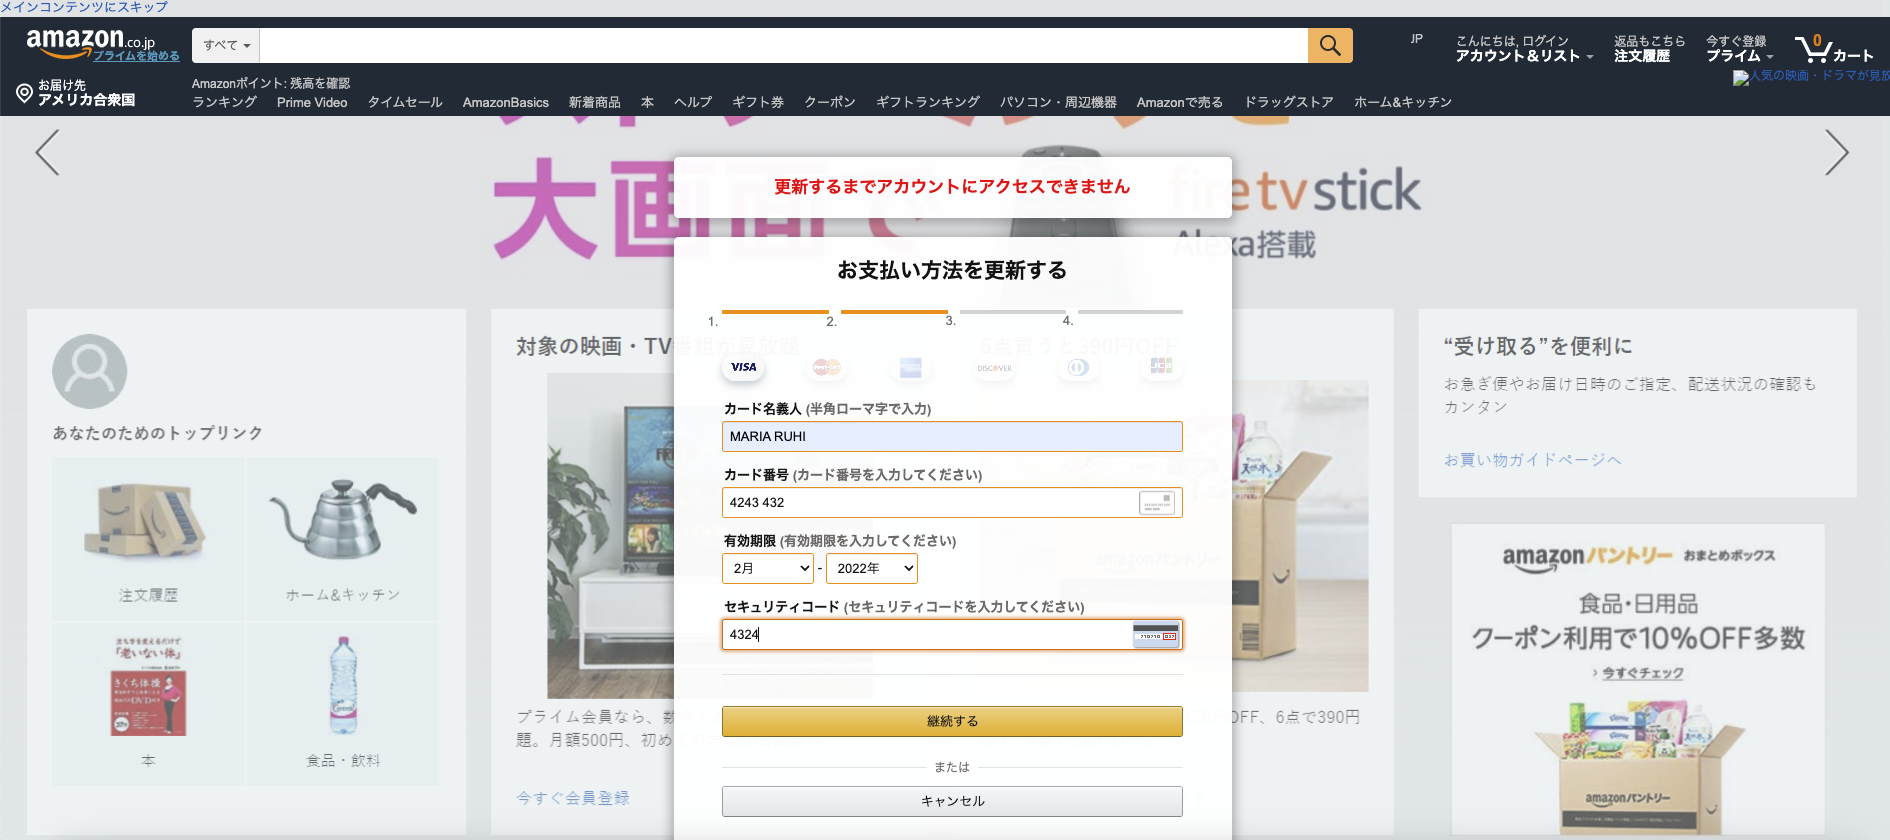Open the expiration month dropdown
Image resolution: width=1890 pixels, height=840 pixels.
[x=767, y=568]
